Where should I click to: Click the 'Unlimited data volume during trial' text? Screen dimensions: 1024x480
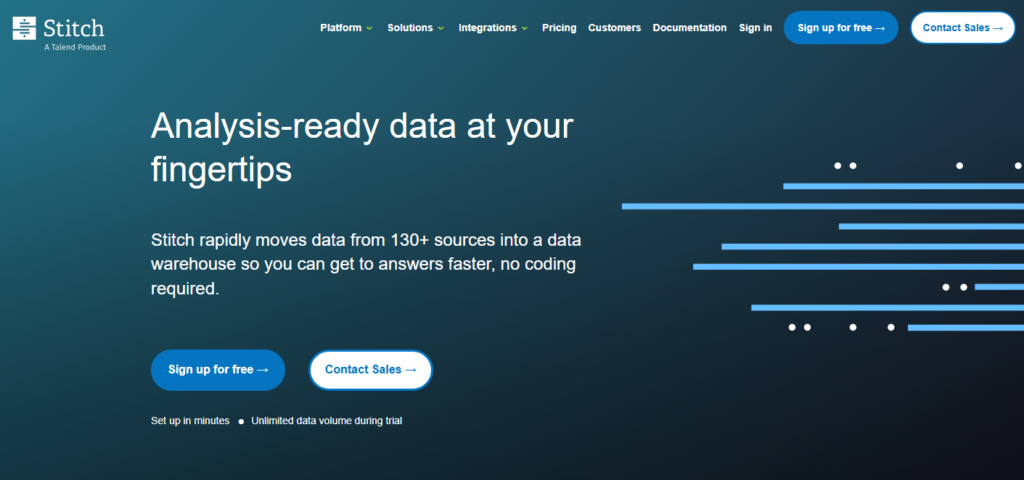pyautogui.click(x=326, y=421)
